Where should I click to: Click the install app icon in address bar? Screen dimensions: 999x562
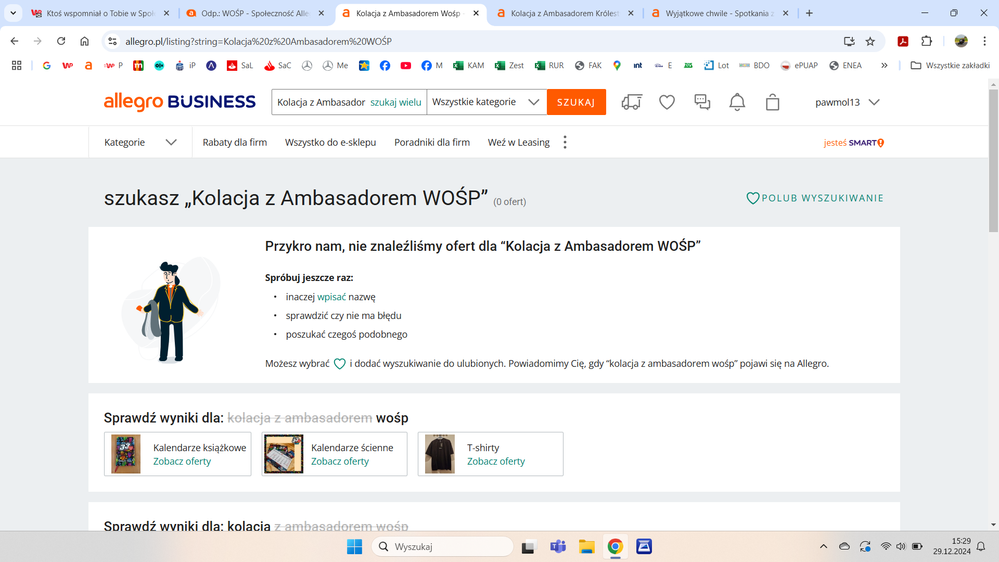(849, 41)
